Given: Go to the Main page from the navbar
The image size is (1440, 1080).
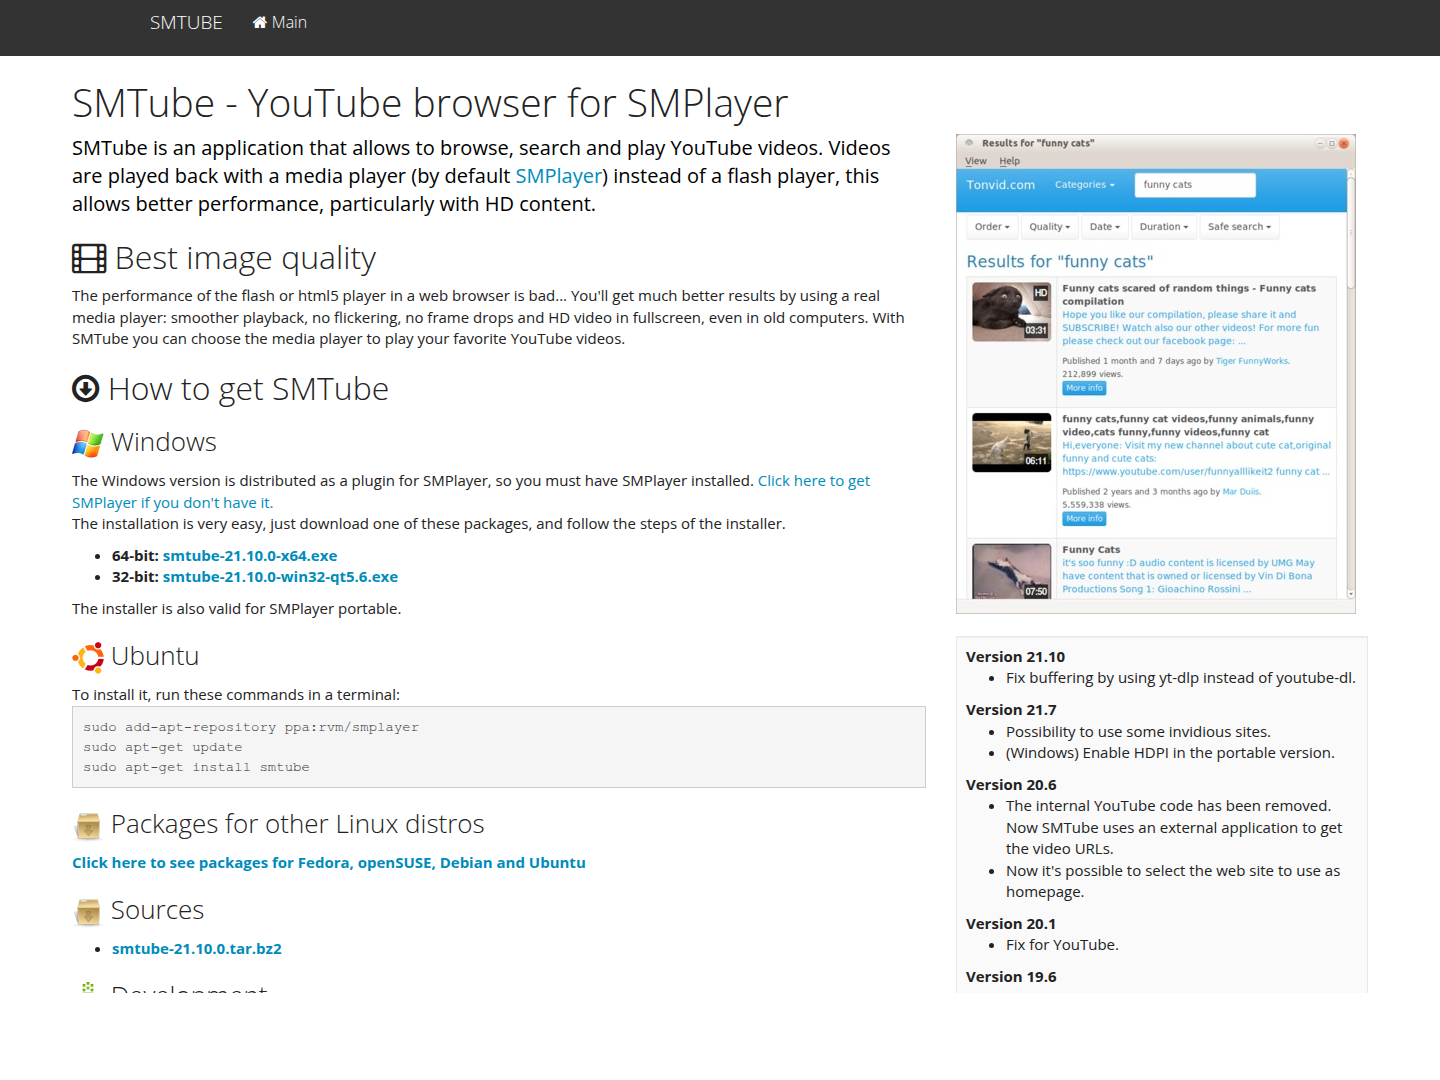Looking at the screenshot, I should (x=280, y=22).
